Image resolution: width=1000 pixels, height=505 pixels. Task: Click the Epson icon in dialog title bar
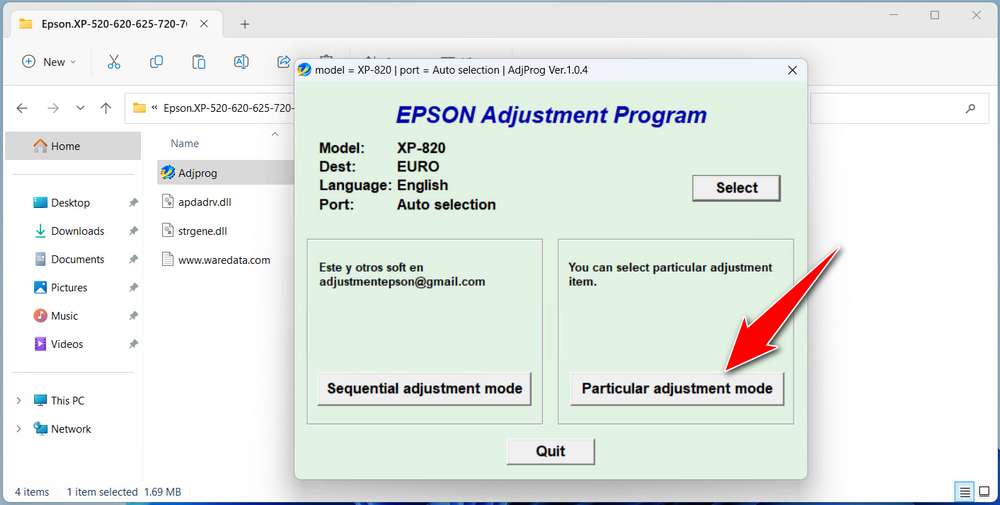coord(304,70)
